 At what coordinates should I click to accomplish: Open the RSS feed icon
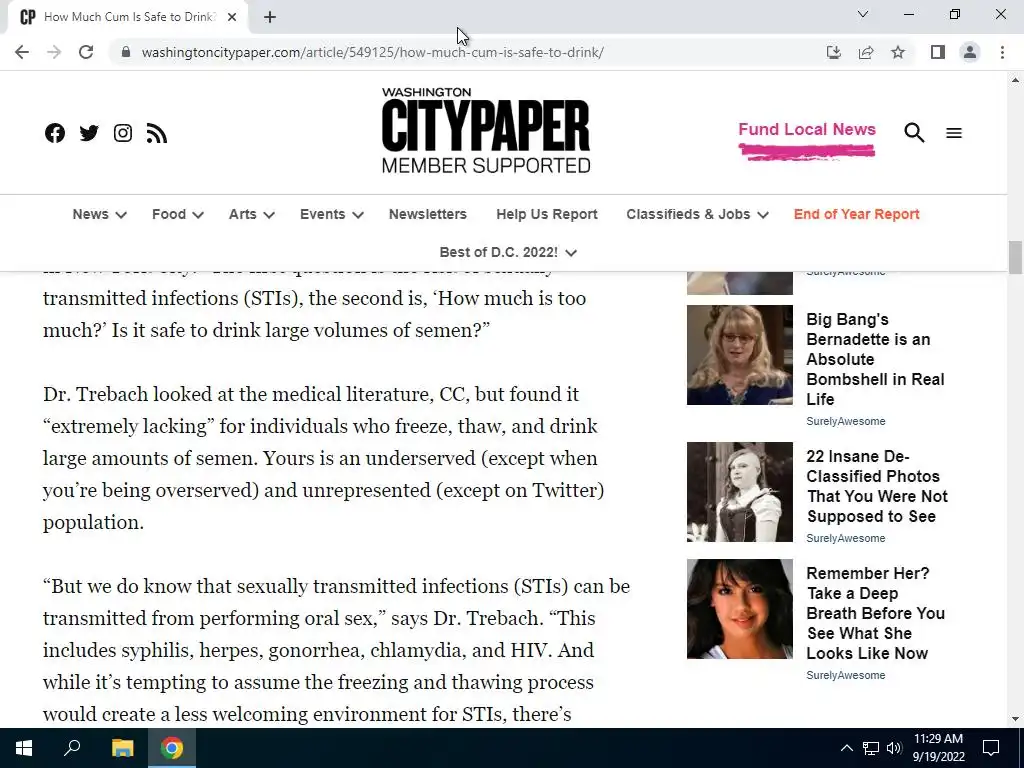pyautogui.click(x=157, y=133)
